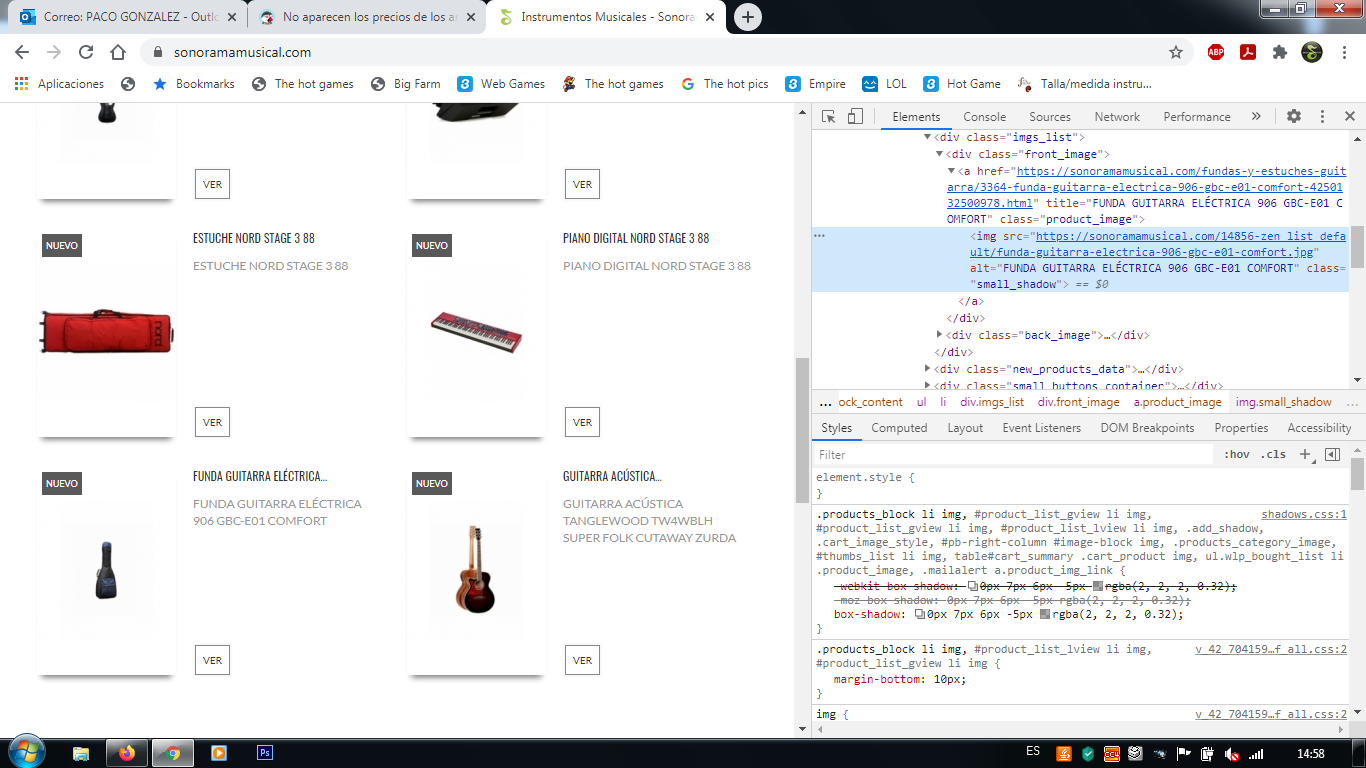Click VER for Guitarra Acústica Tanglewood
The image size is (1366, 768).
582,660
